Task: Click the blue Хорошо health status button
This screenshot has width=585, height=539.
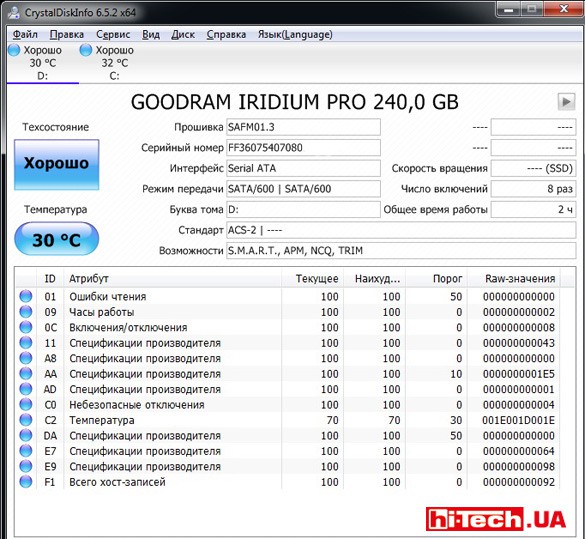Action: (57, 164)
